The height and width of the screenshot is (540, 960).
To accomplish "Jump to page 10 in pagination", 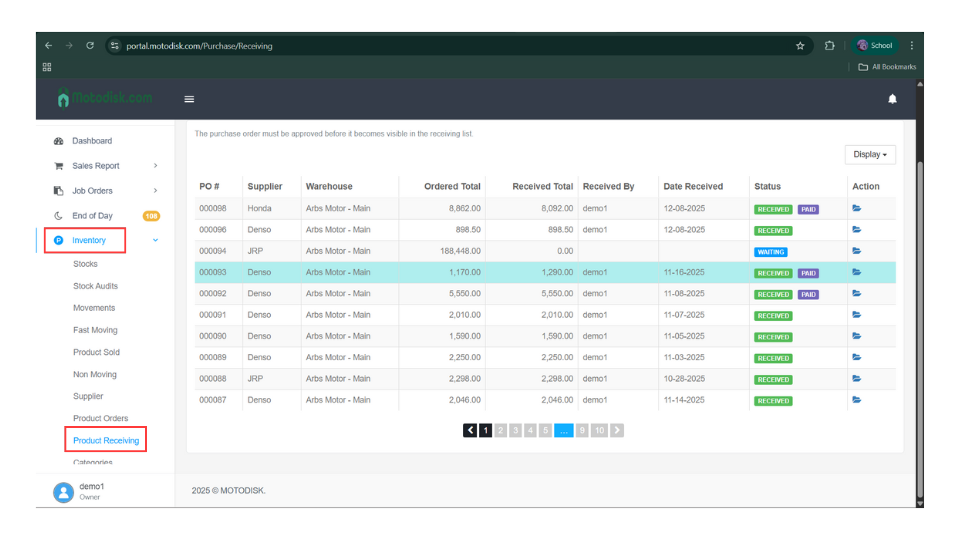I will coord(599,430).
